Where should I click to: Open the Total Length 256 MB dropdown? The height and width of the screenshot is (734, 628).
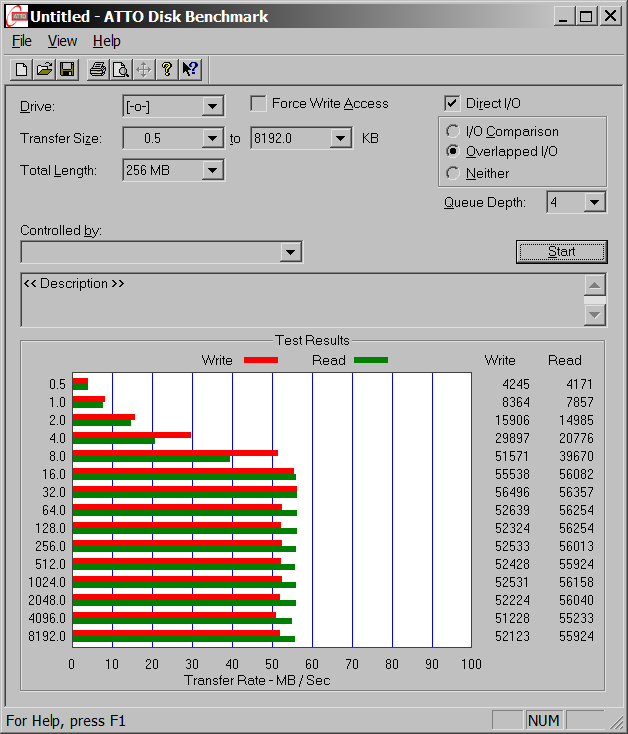[x=212, y=171]
